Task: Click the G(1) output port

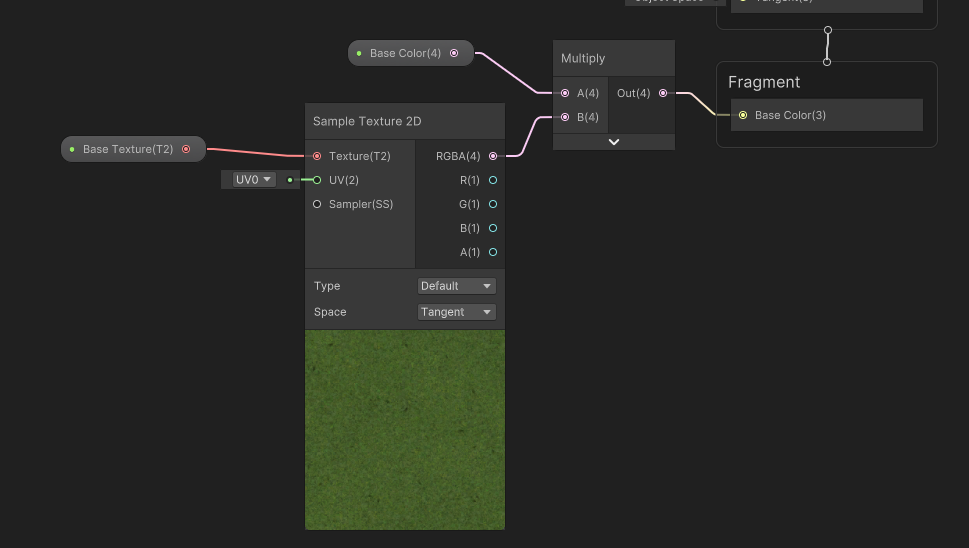Action: [493, 204]
